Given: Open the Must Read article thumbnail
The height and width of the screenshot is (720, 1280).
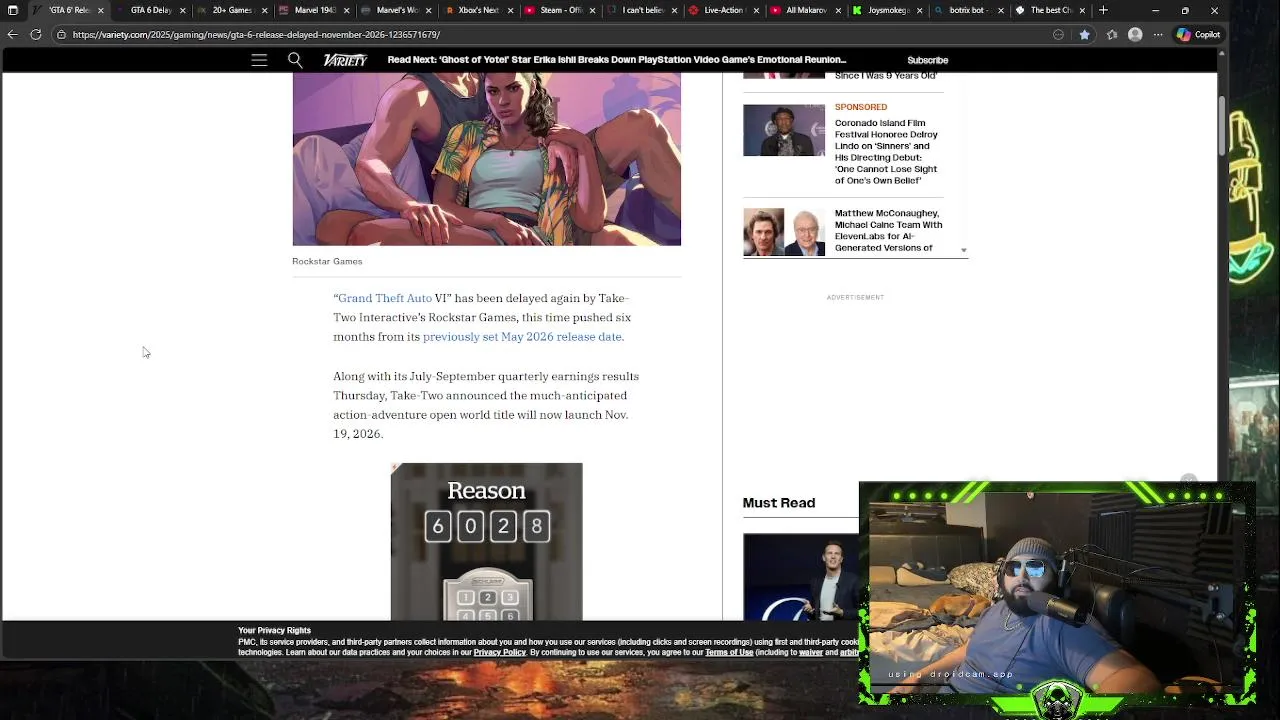Looking at the screenshot, I should (x=800, y=577).
